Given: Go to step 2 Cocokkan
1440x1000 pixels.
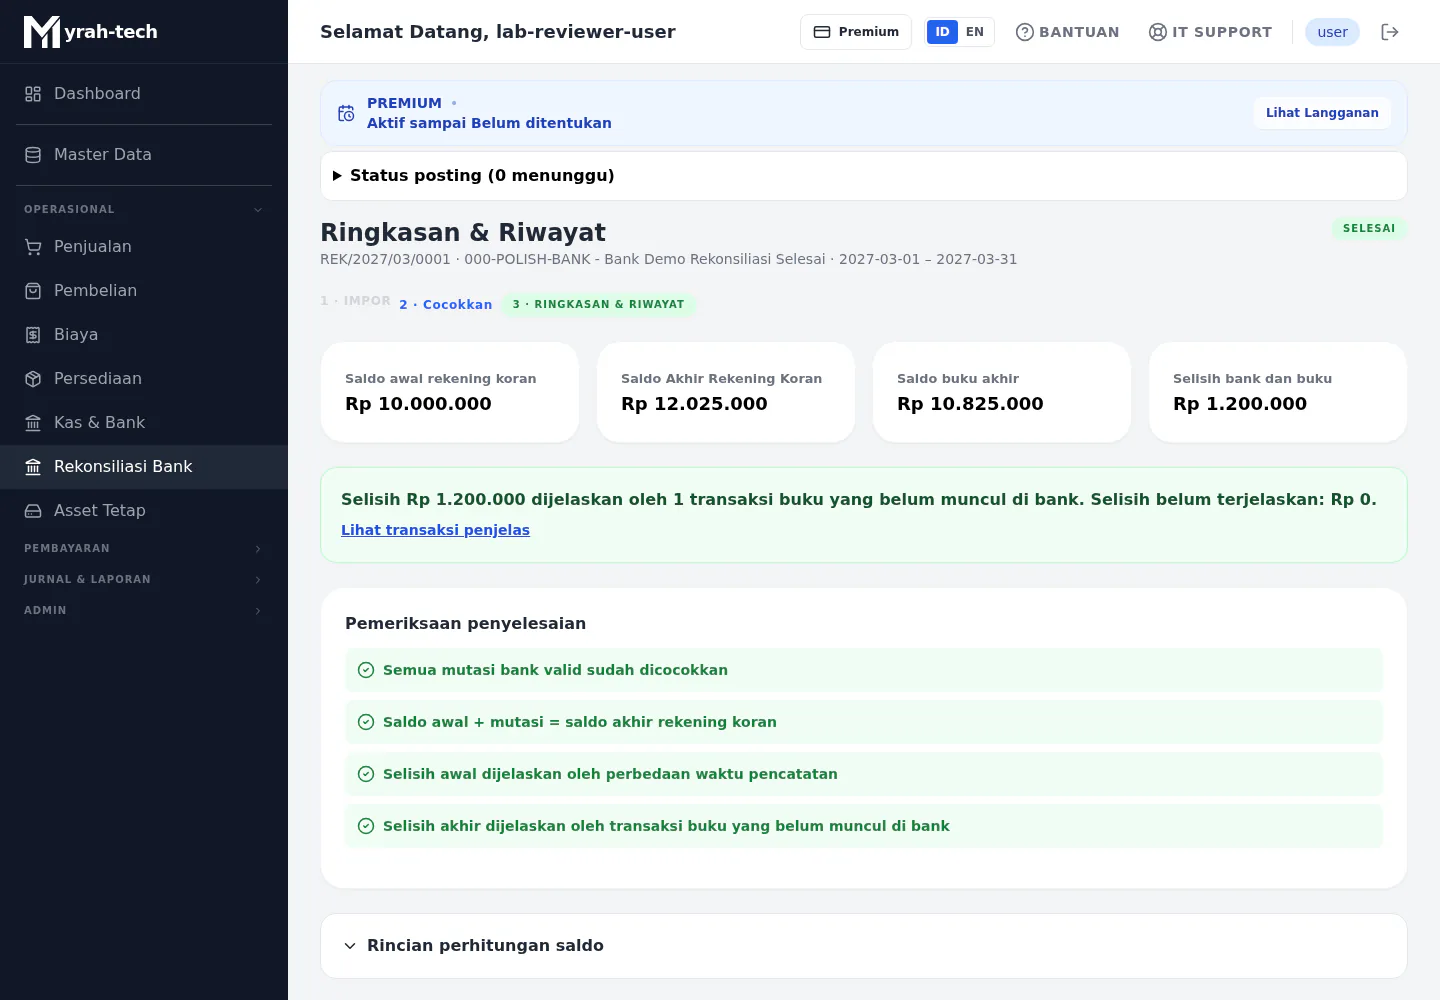Looking at the screenshot, I should pos(446,305).
